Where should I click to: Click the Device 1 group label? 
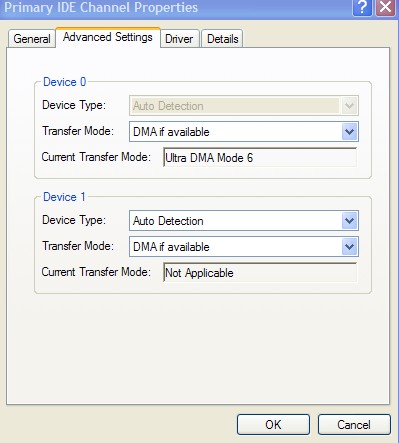(64, 197)
